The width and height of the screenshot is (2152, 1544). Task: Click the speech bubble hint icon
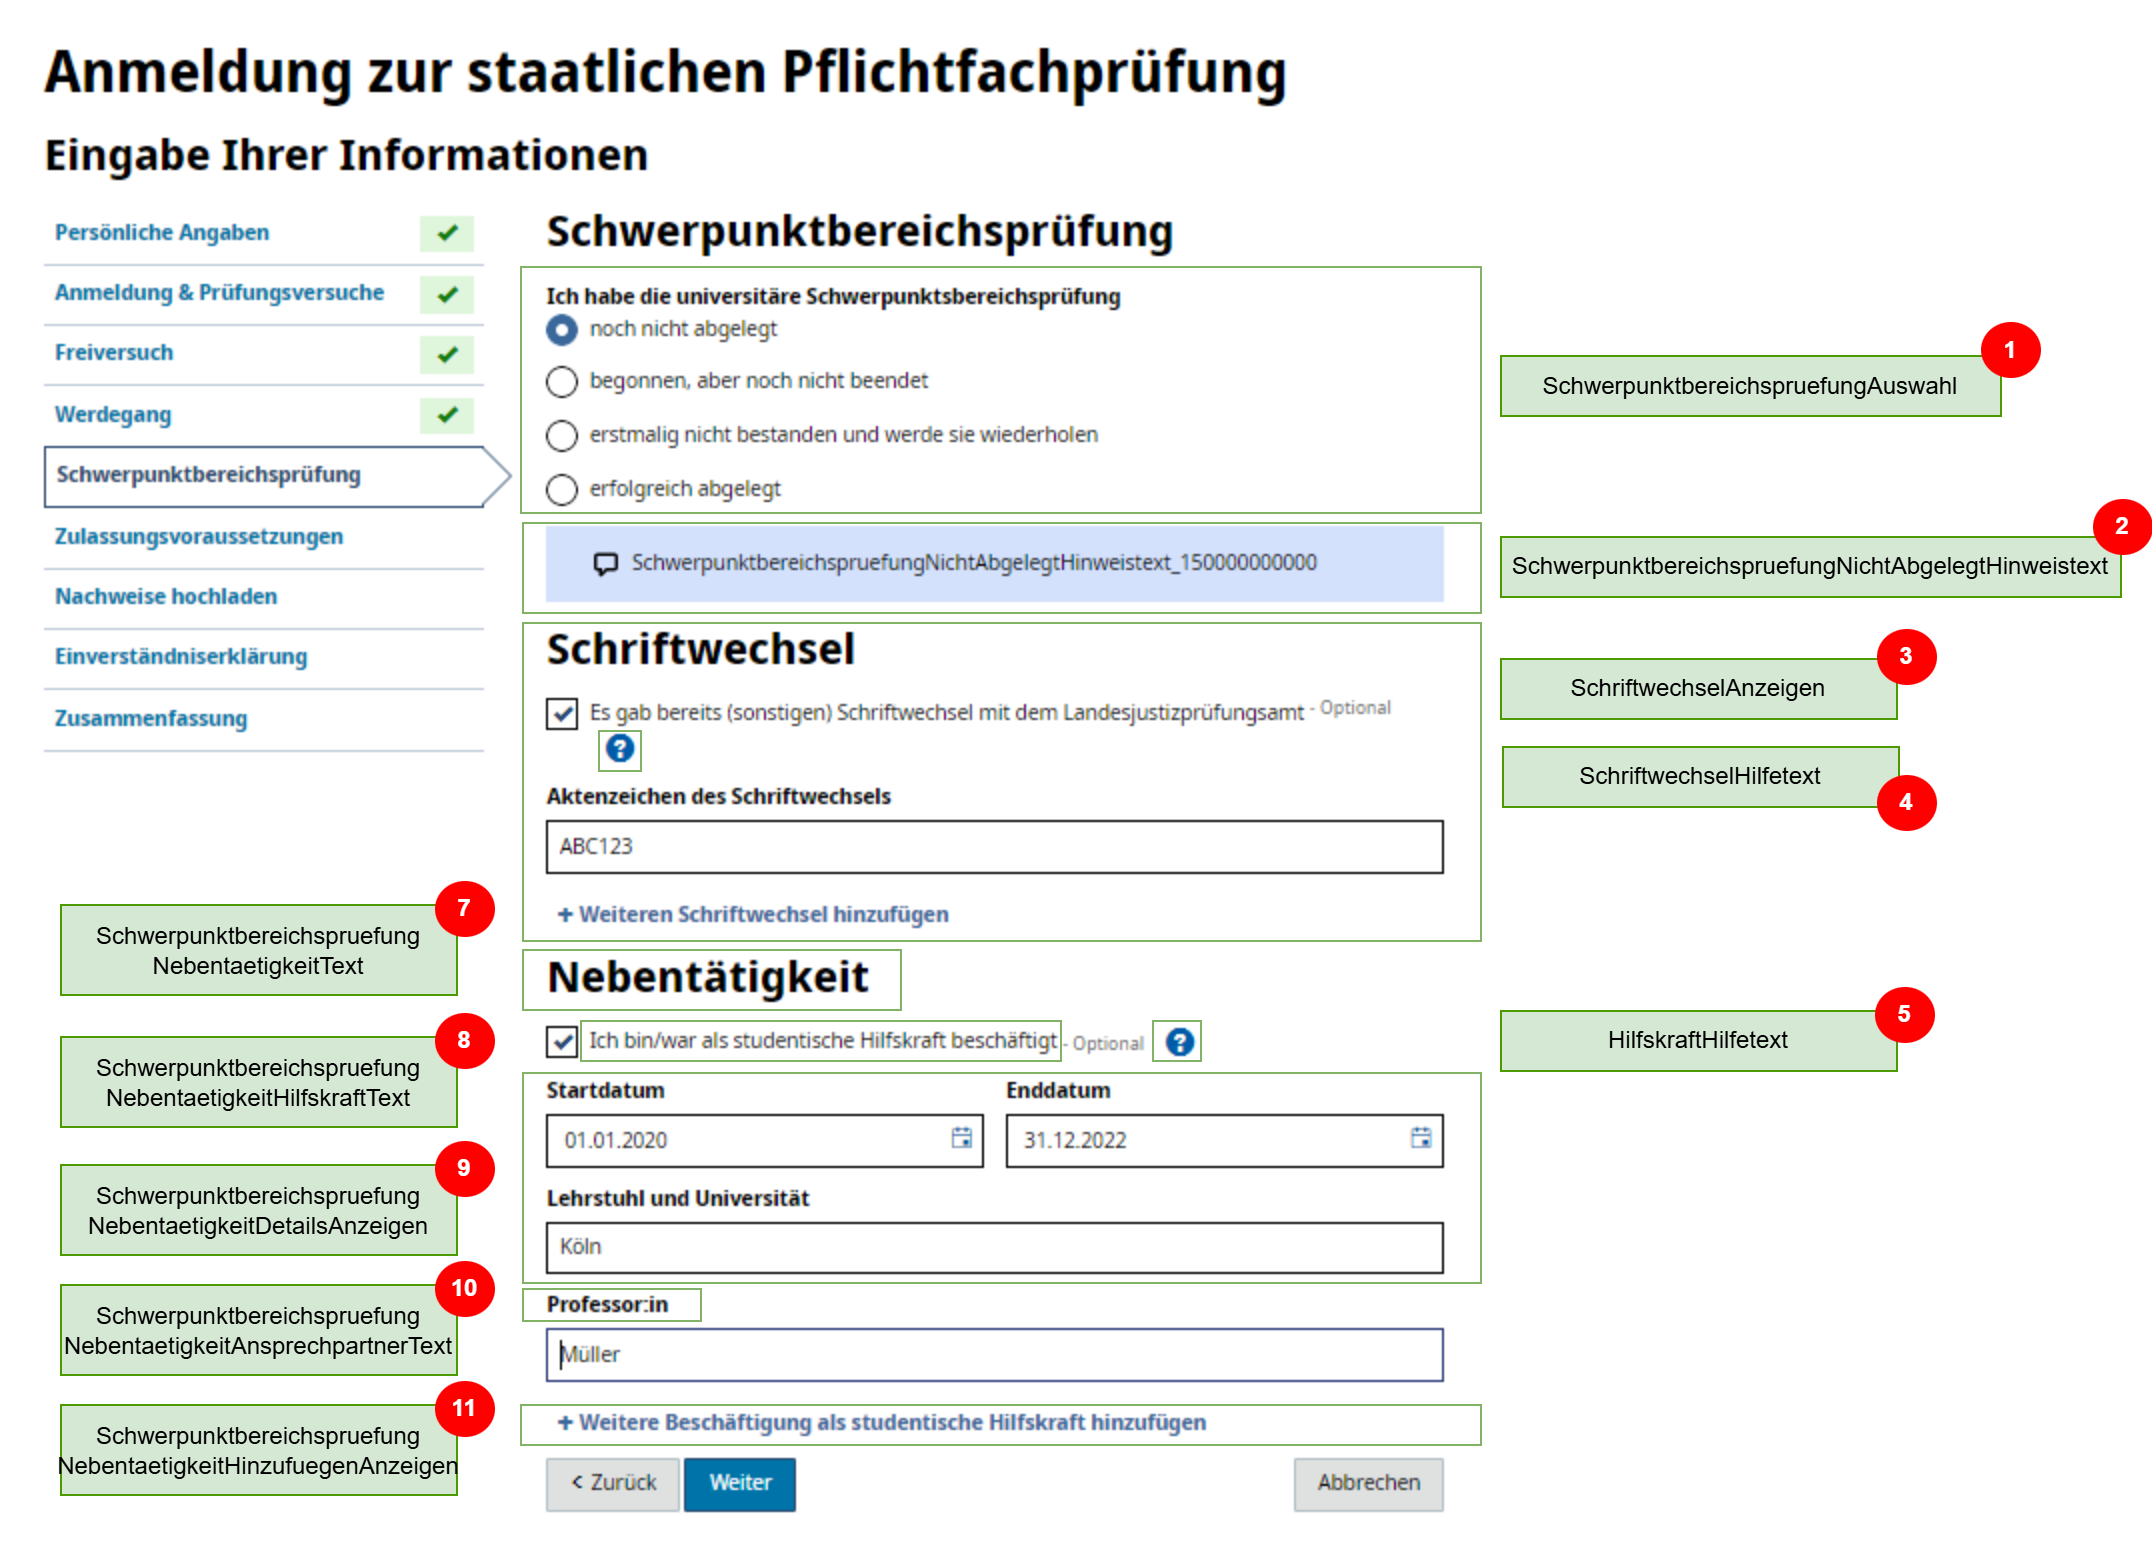[606, 564]
